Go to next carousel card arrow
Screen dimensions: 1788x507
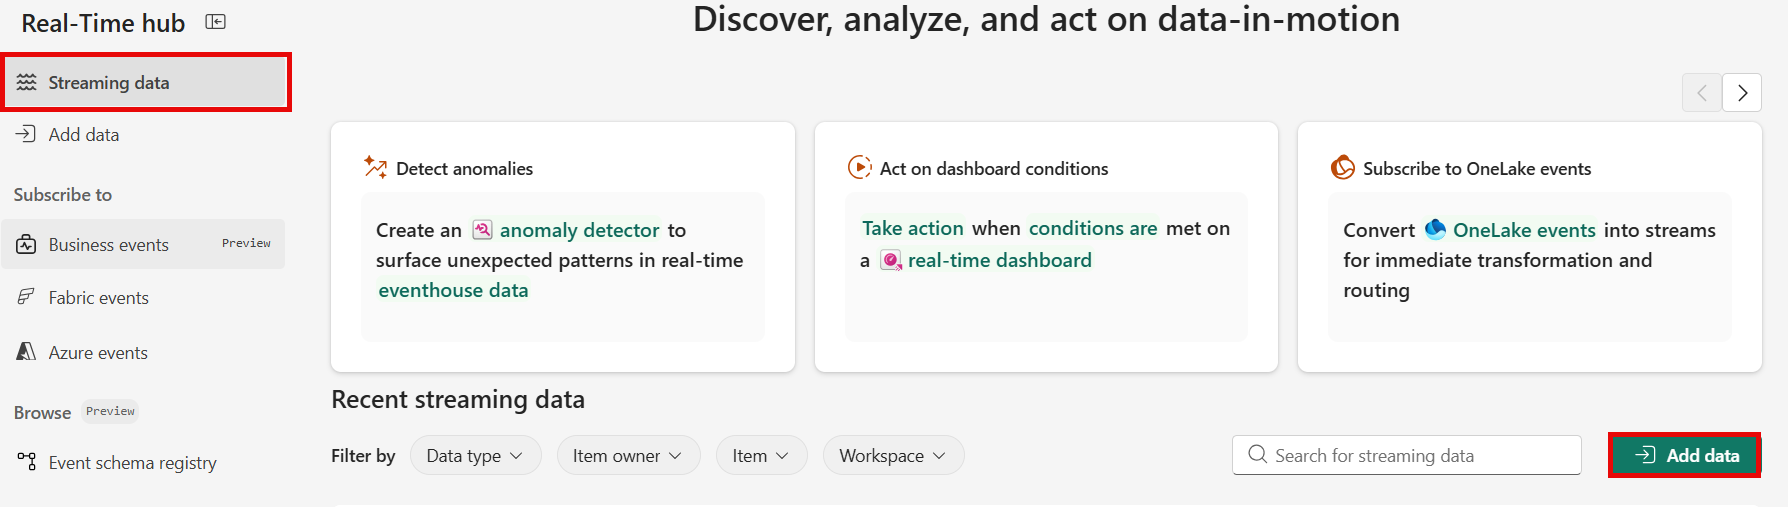coord(1742,93)
